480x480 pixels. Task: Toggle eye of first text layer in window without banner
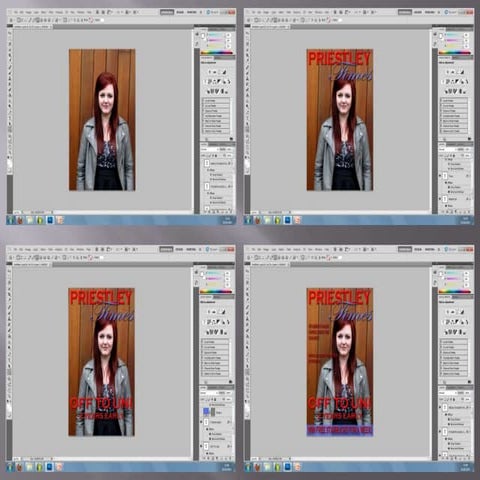tap(202, 422)
